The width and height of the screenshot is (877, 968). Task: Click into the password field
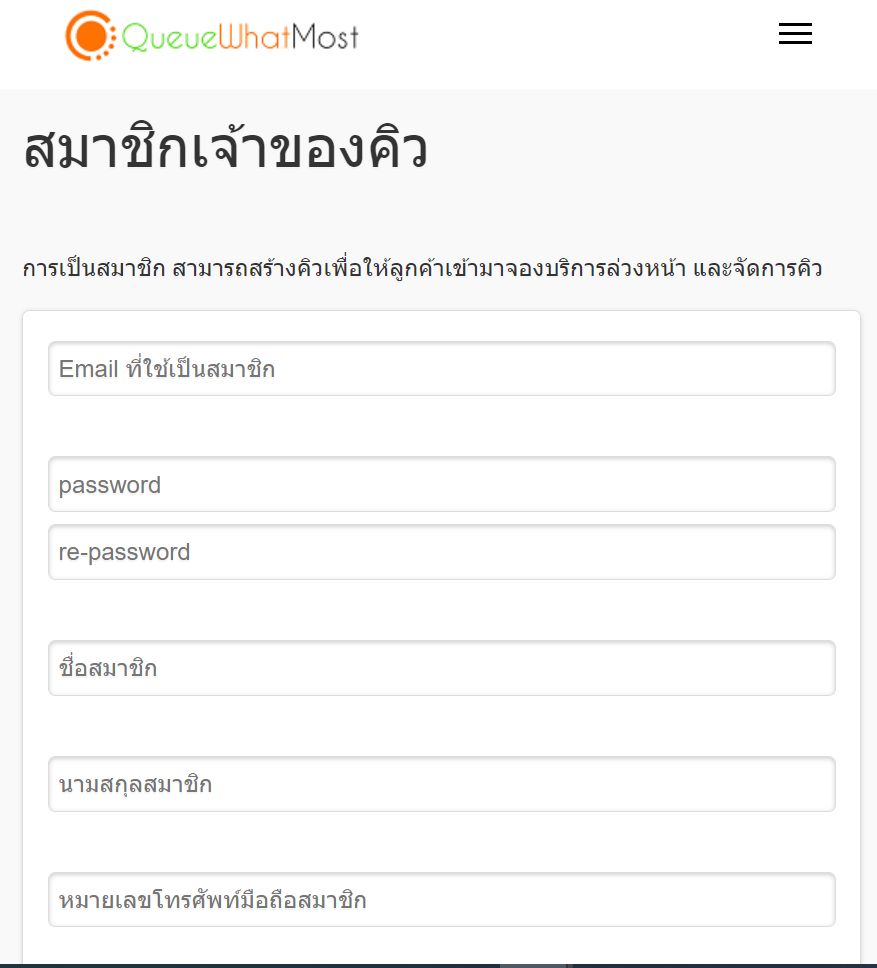coord(441,485)
